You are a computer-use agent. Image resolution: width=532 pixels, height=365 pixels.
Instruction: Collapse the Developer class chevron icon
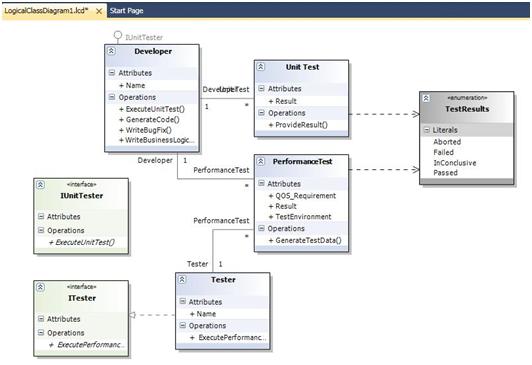point(111,51)
